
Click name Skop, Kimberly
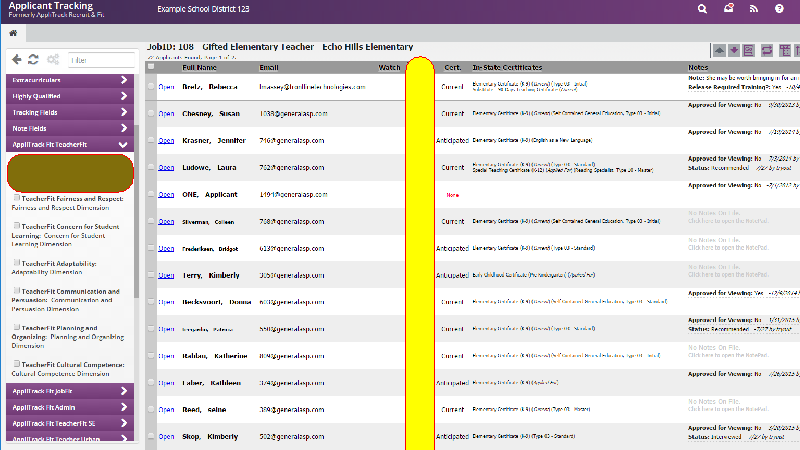pyautogui.click(x=210, y=437)
